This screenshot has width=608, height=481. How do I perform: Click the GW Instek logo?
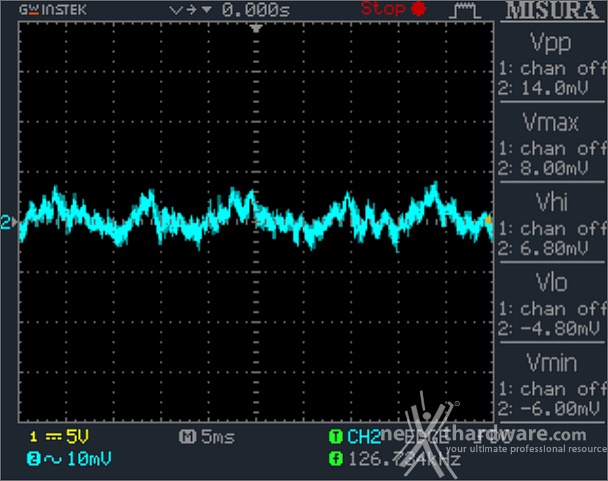53,10
